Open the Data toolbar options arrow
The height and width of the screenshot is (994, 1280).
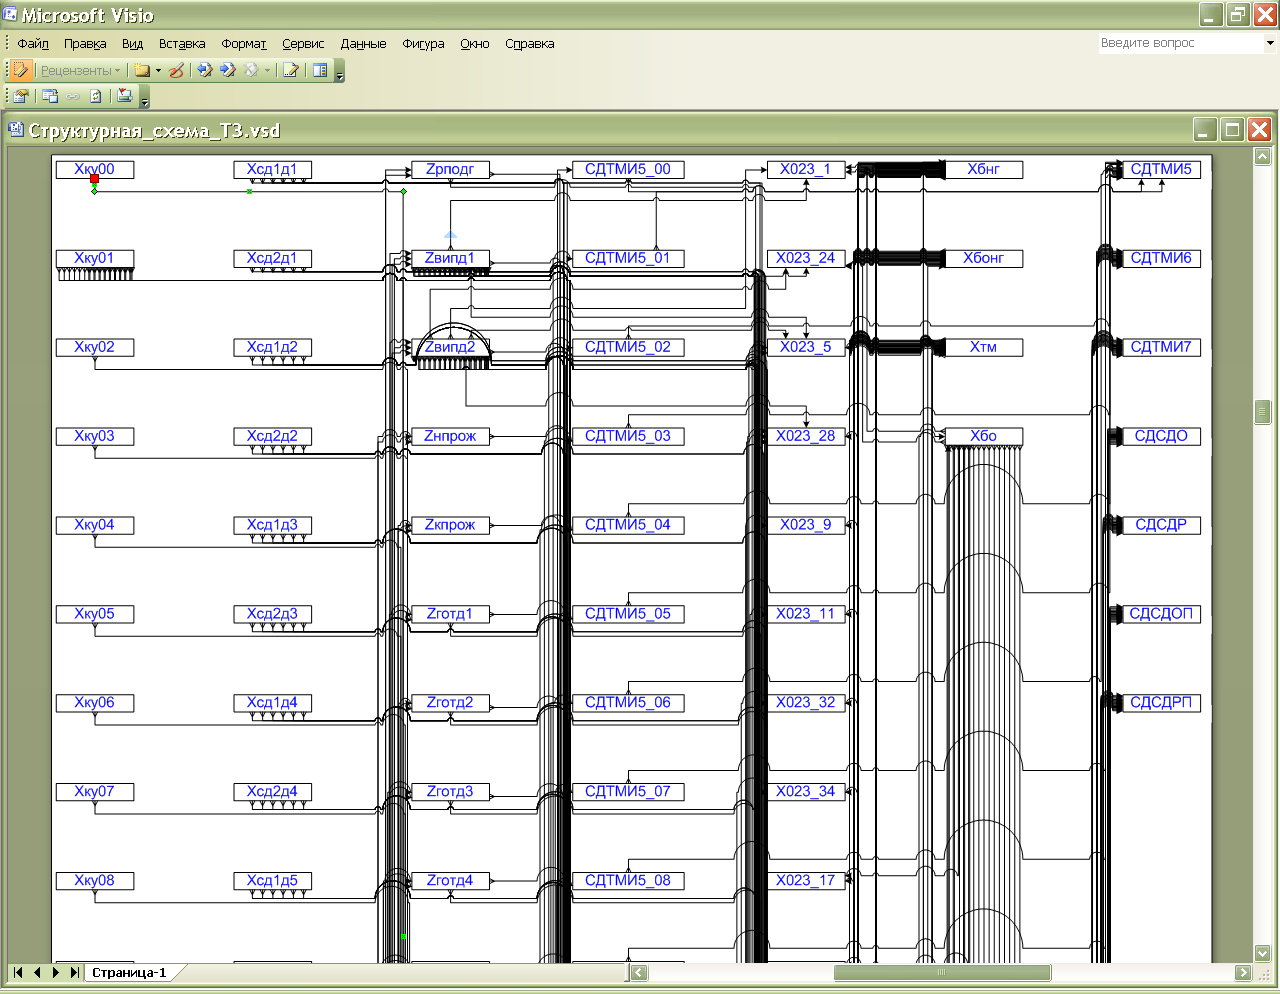[145, 98]
